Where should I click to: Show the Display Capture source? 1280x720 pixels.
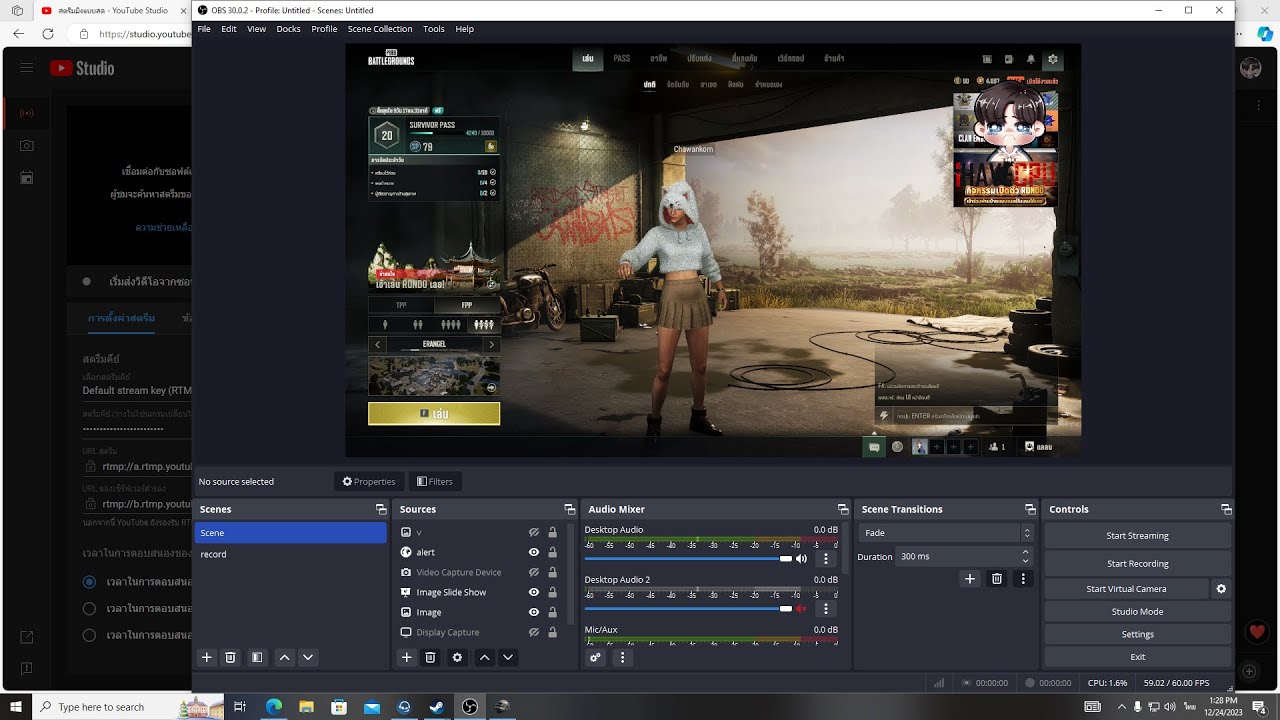tap(534, 632)
